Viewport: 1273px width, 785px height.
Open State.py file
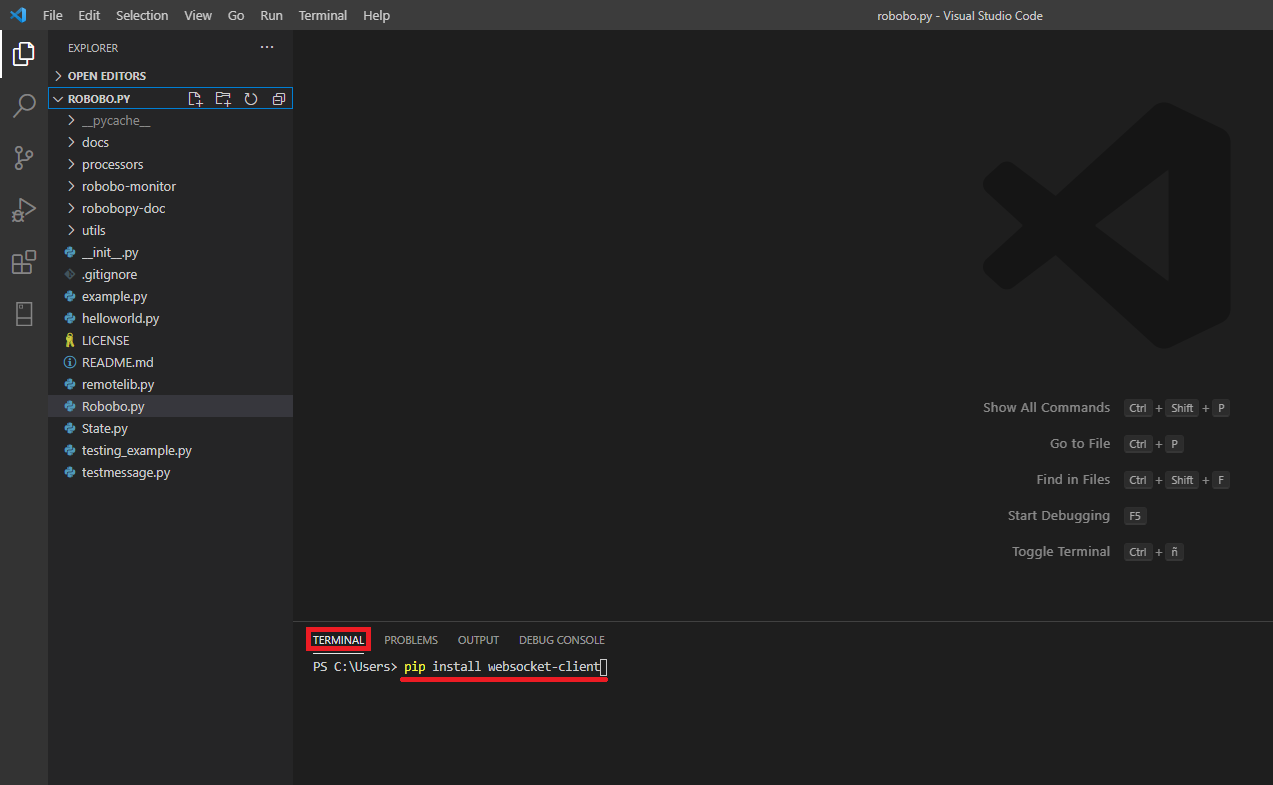(x=170, y=429)
